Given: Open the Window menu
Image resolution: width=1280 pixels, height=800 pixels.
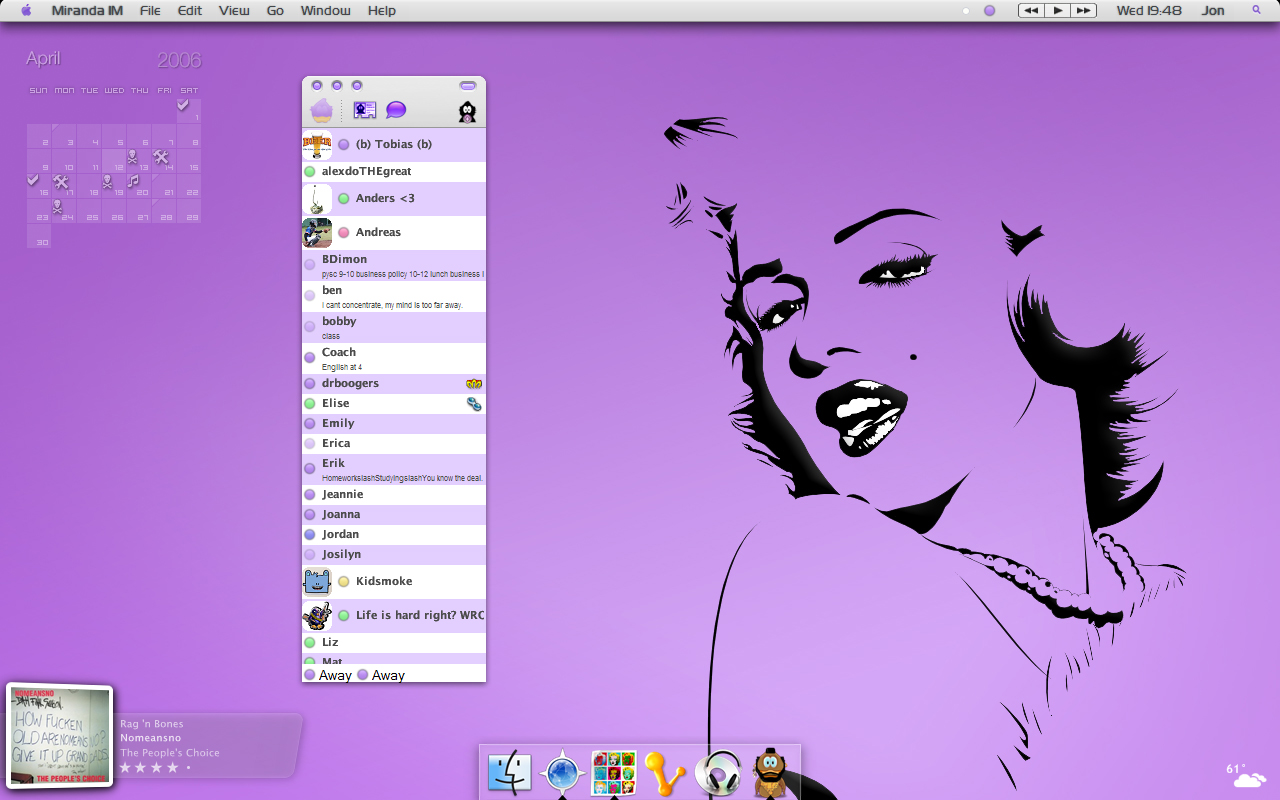Looking at the screenshot, I should [326, 10].
